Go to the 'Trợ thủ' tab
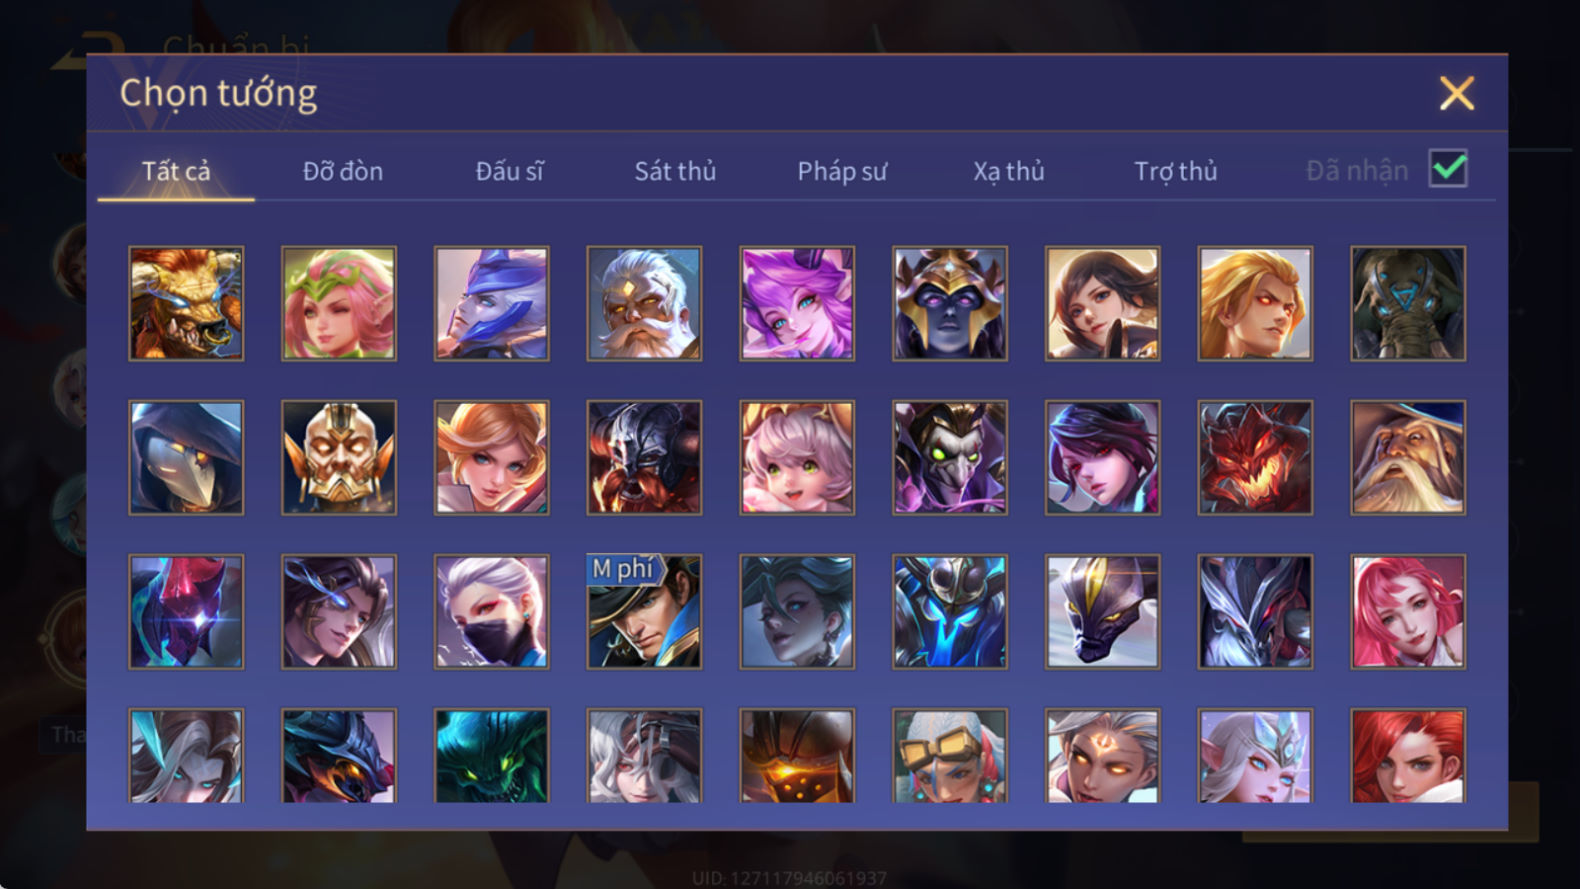1580x889 pixels. (x=1176, y=171)
